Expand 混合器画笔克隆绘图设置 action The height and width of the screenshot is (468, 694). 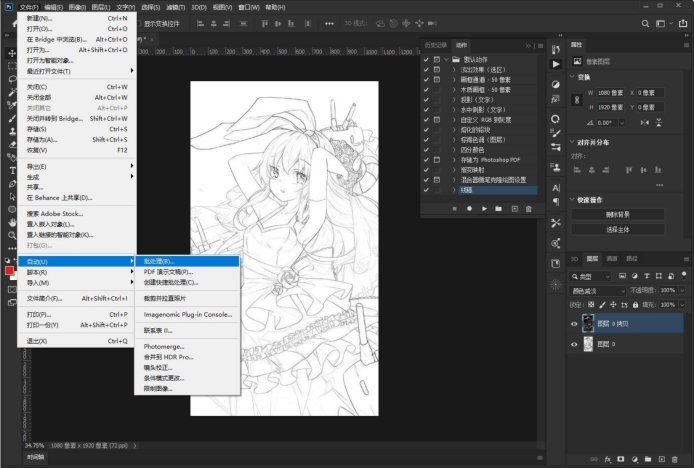tap(454, 180)
